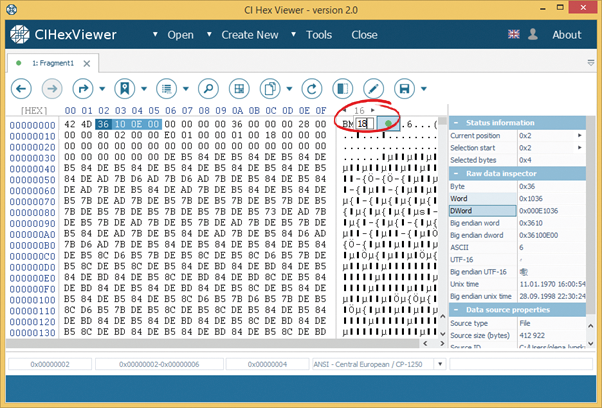The image size is (602, 408).
Task: Select the 1: Fragment1 tab
Action: click(x=53, y=63)
